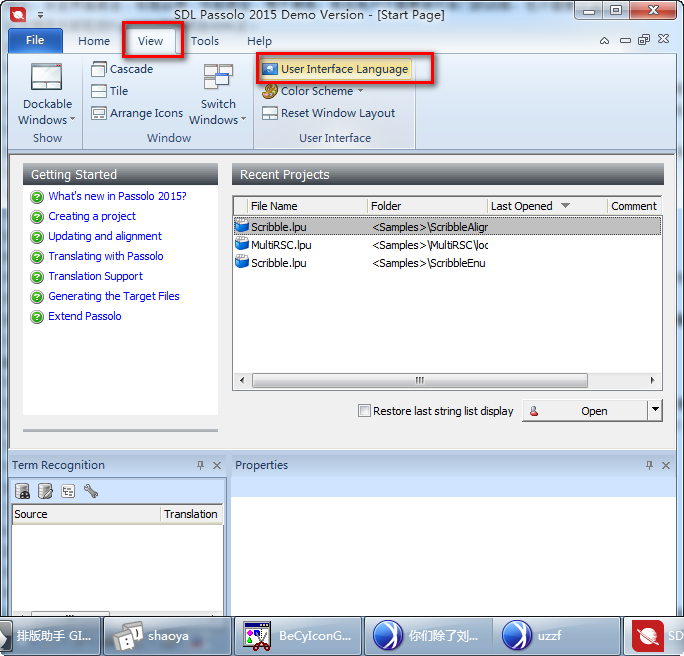Image resolution: width=684 pixels, height=656 pixels.
Task: Open the 'Translation Support' link
Action: 96,276
